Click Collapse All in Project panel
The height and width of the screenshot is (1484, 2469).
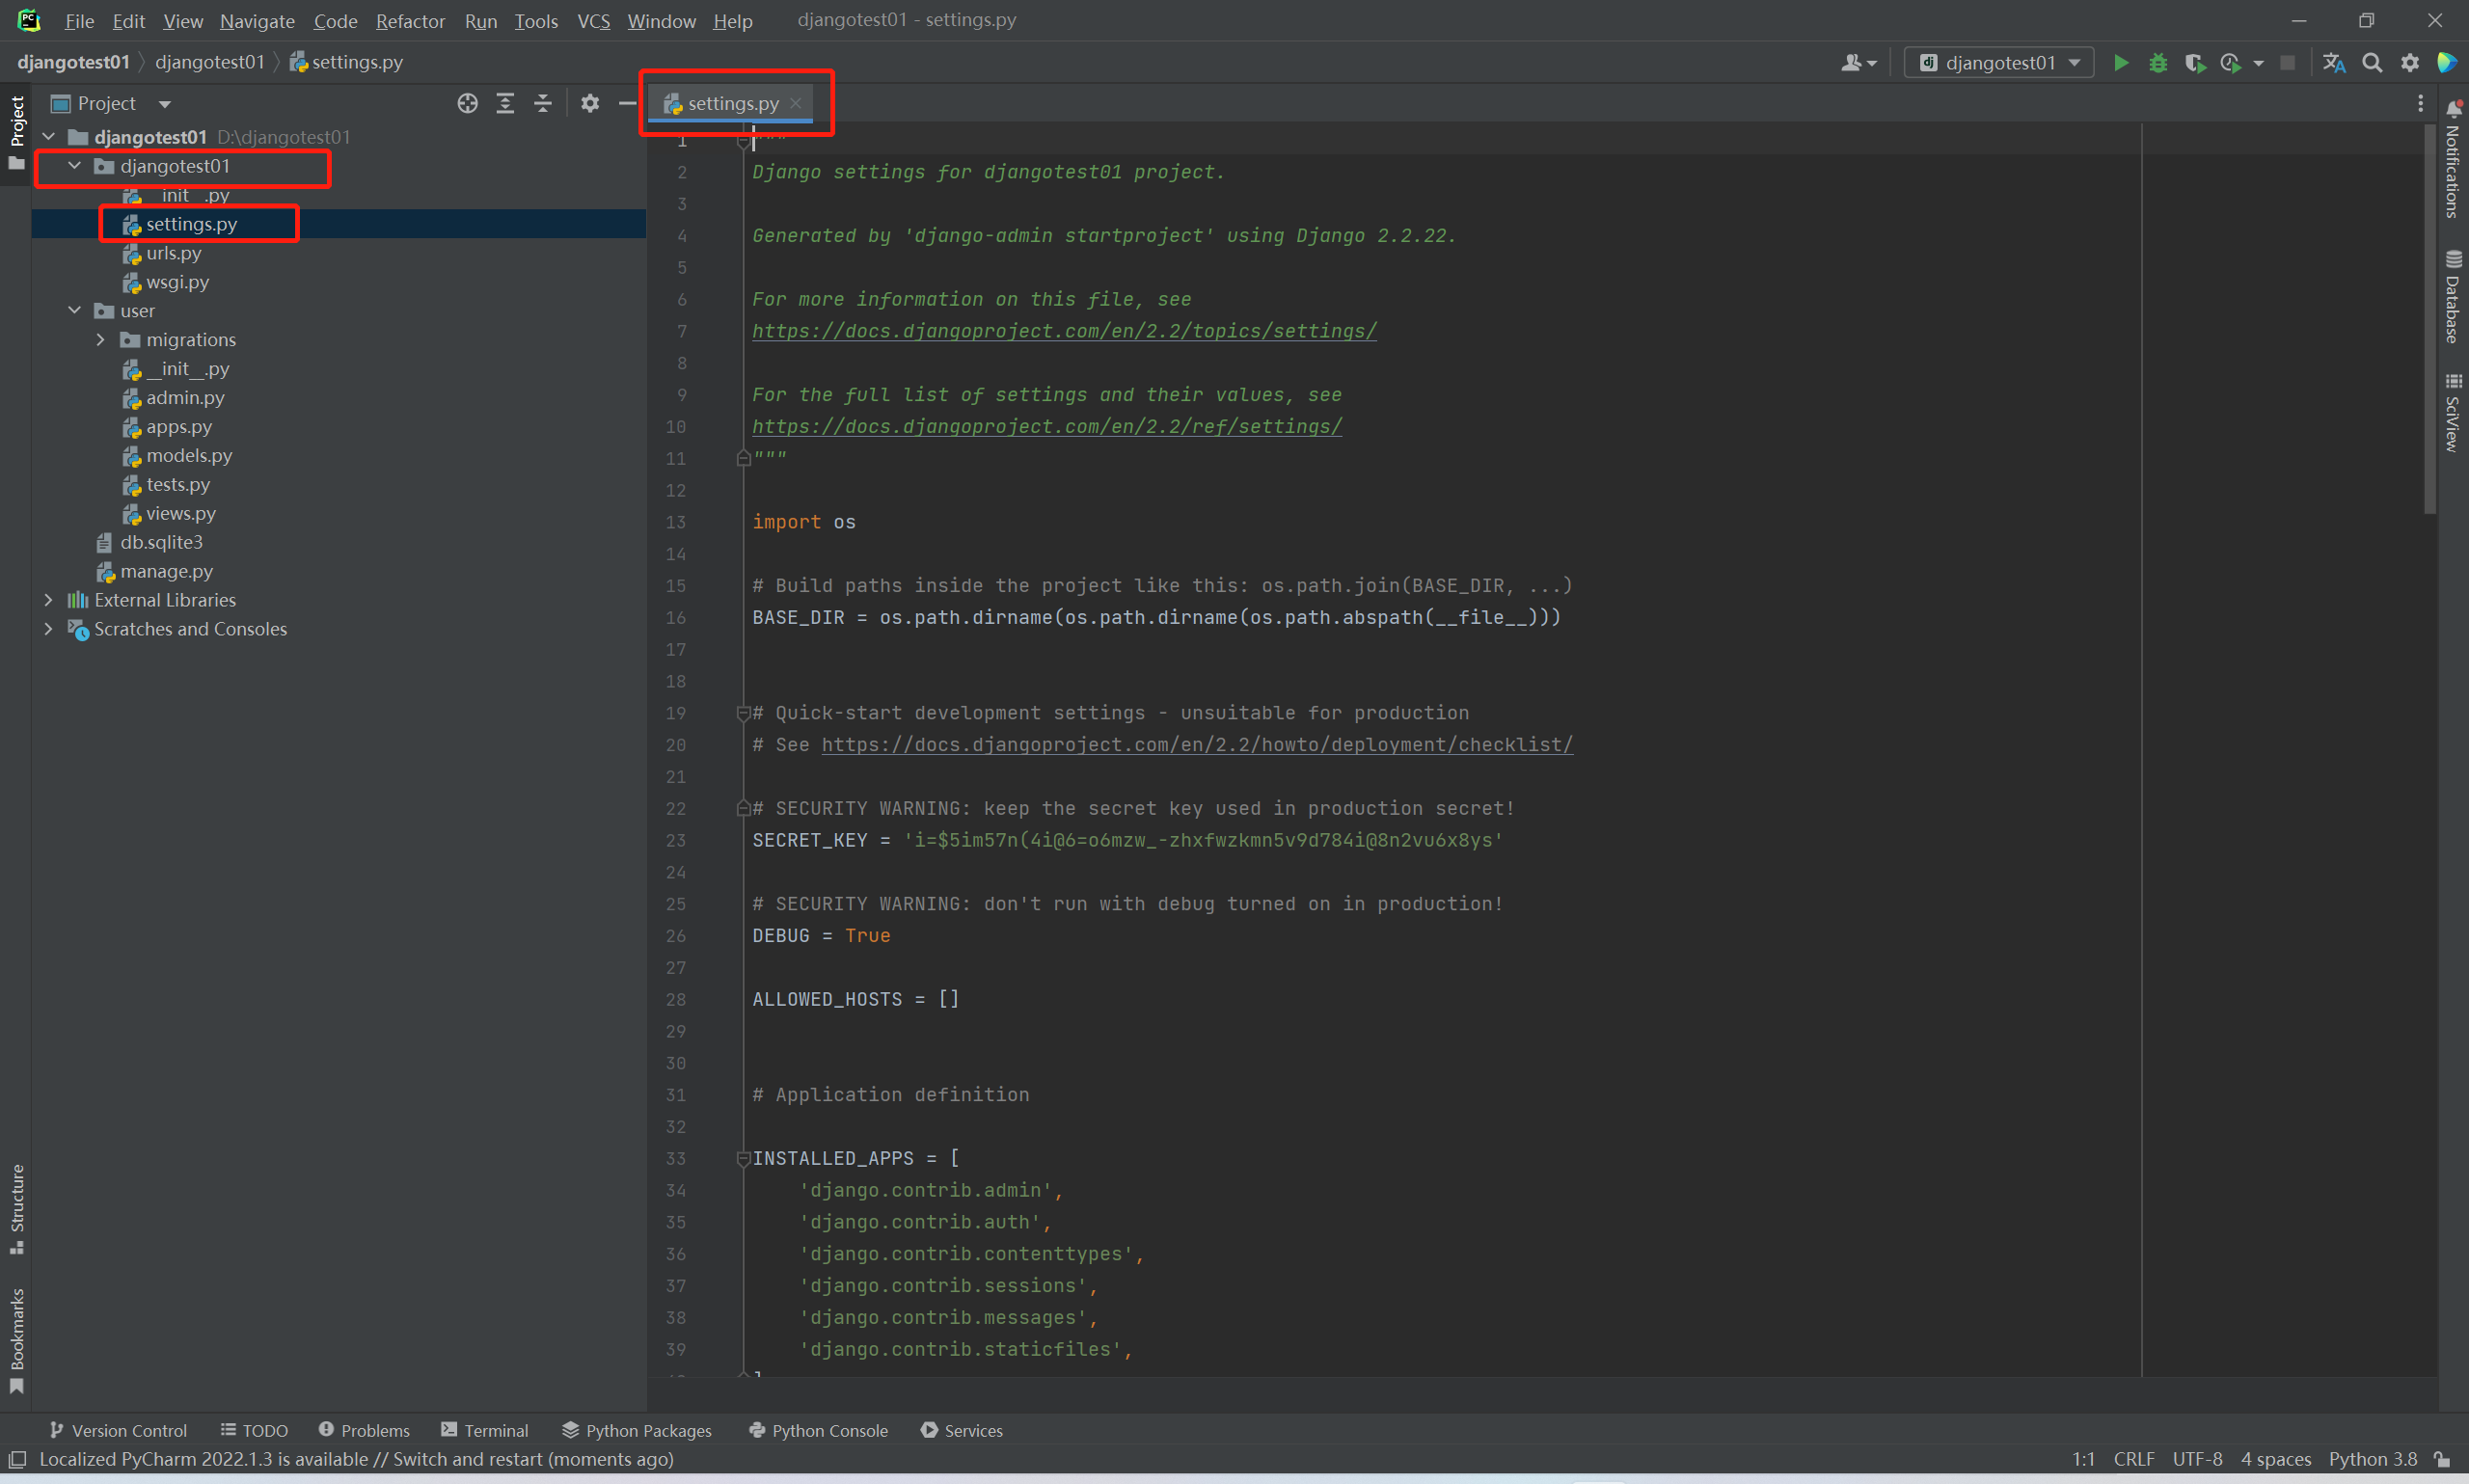[x=543, y=103]
